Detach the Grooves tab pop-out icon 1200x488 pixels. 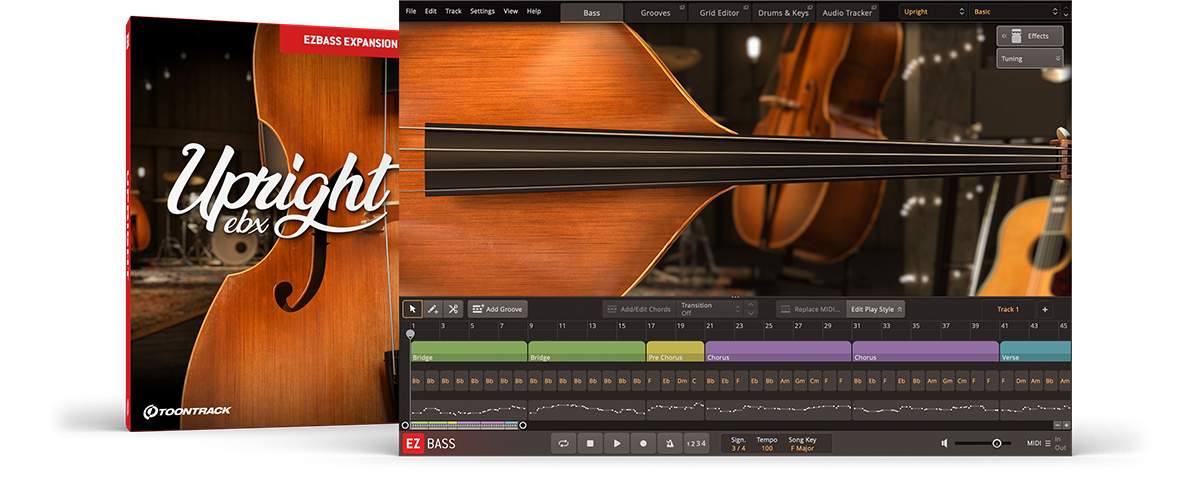tap(683, 6)
